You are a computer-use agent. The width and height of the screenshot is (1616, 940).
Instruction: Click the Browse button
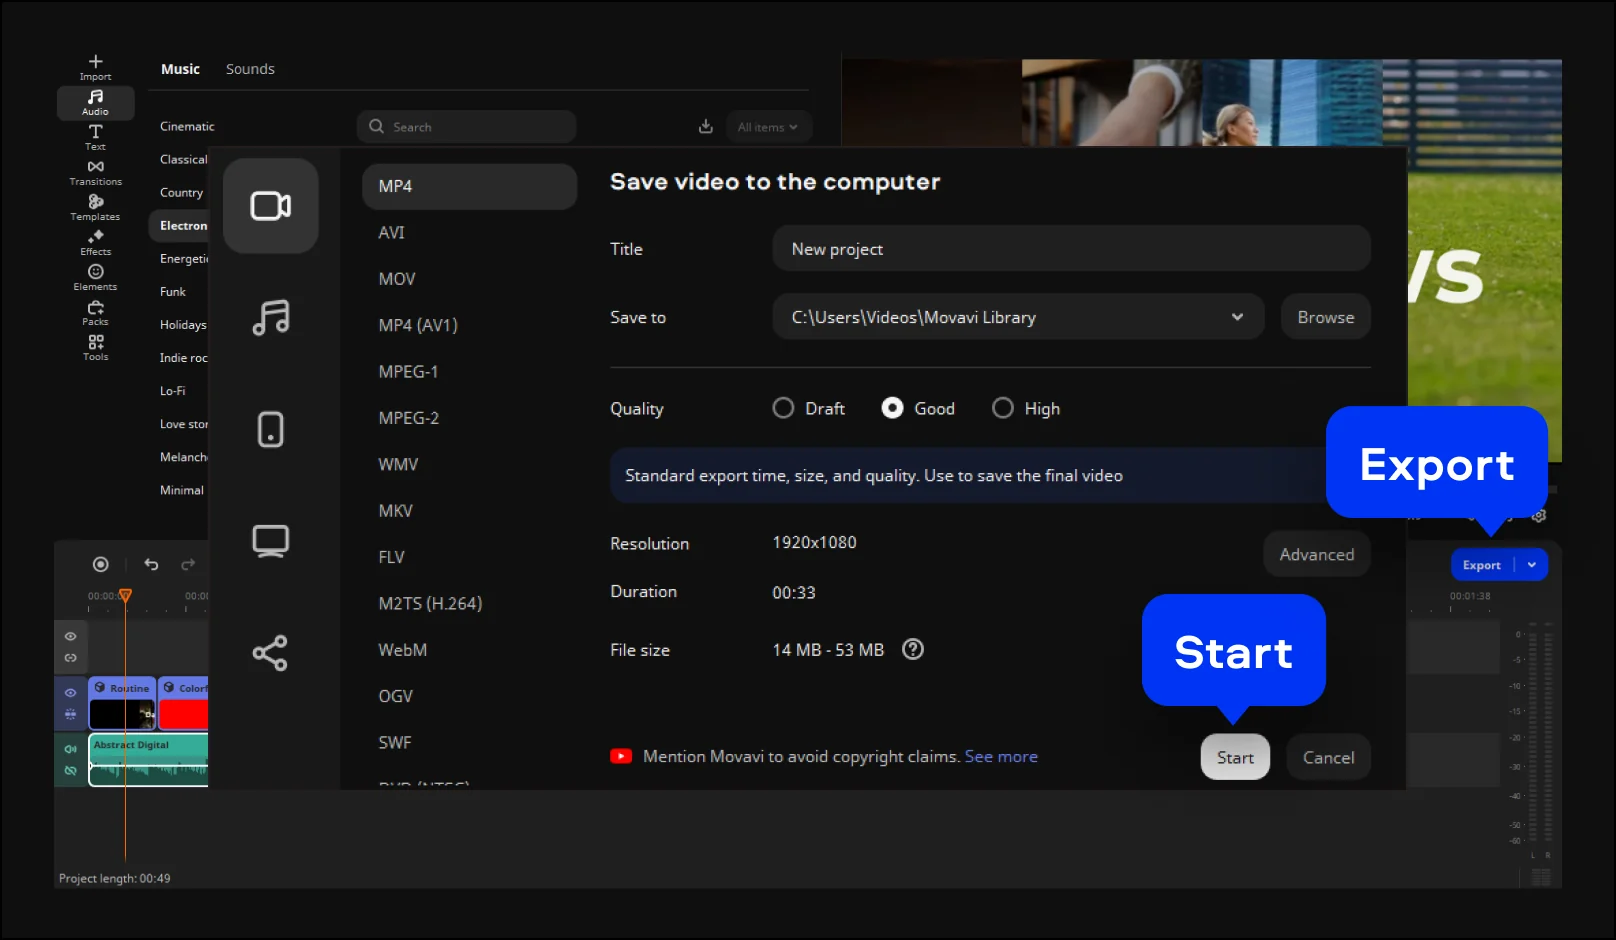coord(1325,317)
